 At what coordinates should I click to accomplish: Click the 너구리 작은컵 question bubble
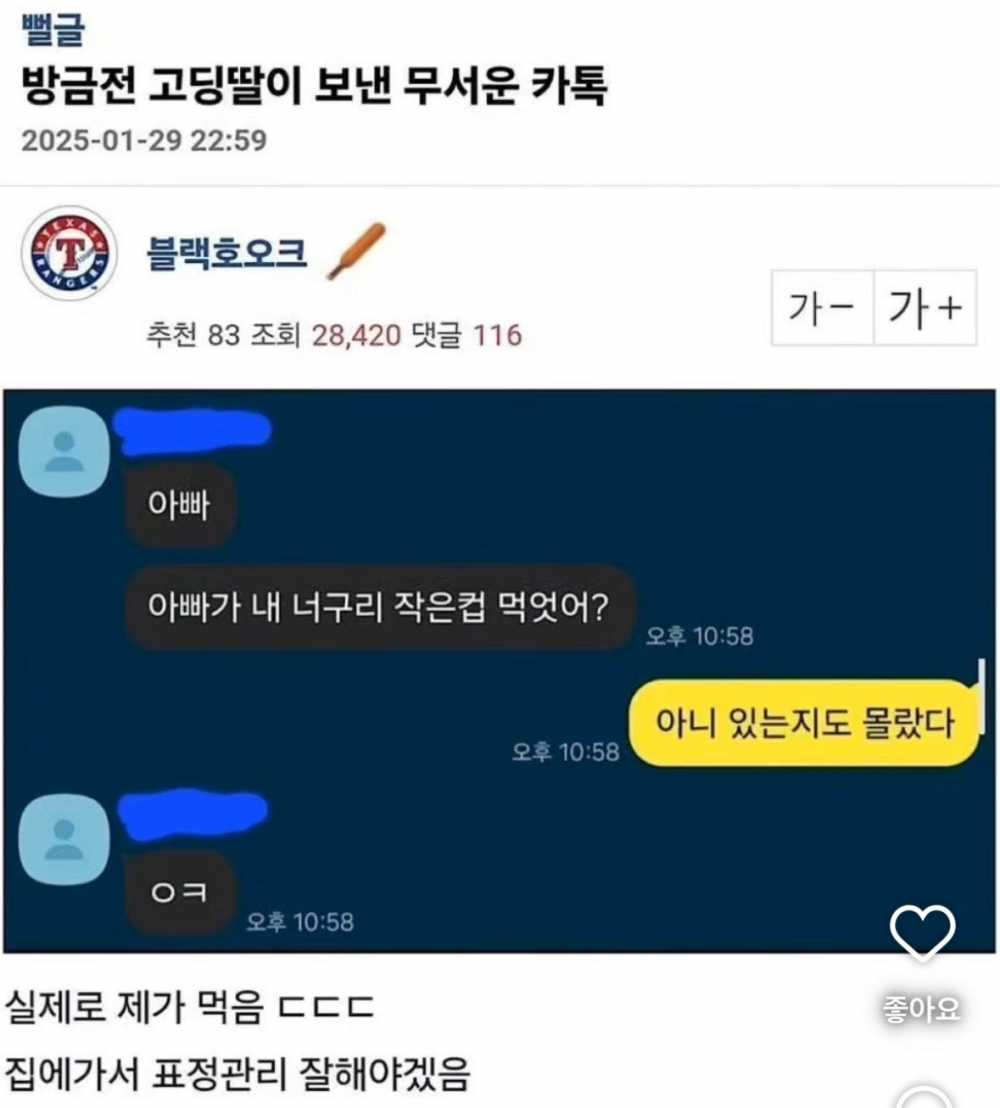pos(379,607)
